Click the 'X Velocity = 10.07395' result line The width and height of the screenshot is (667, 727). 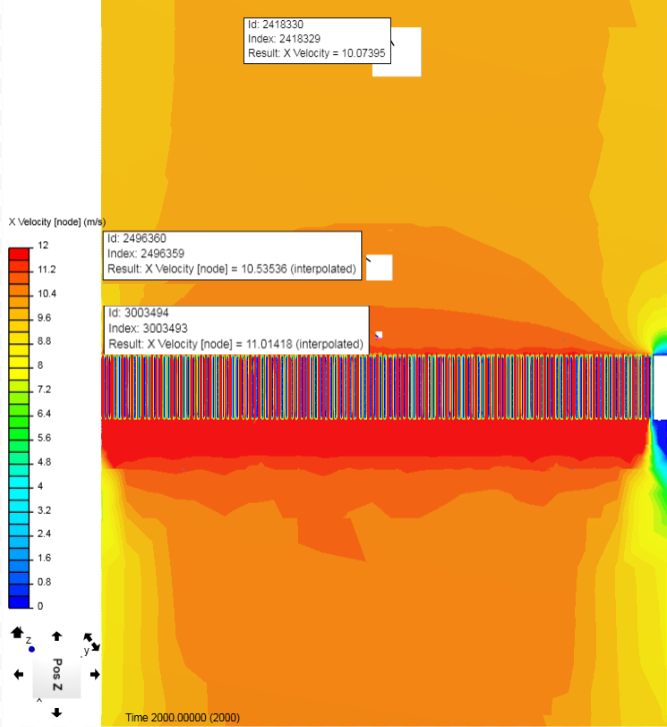pos(317,53)
